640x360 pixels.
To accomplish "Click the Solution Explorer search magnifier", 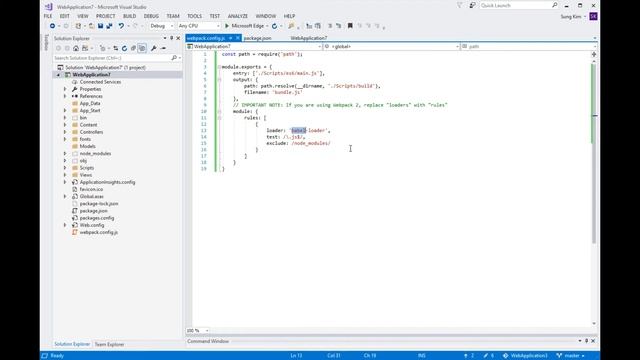I will pos(174,58).
